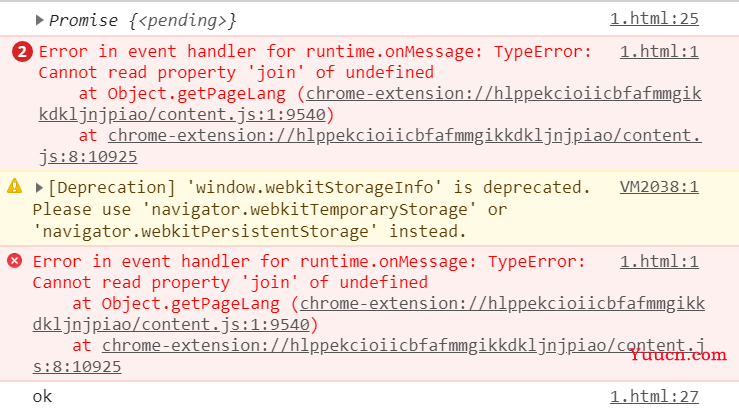Select first 'Error in event handler' message text

point(315,62)
